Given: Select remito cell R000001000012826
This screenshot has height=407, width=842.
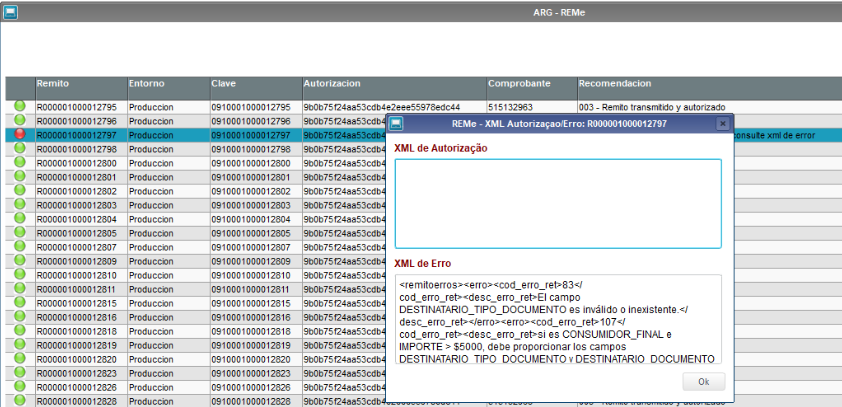Looking at the screenshot, I should coord(81,387).
